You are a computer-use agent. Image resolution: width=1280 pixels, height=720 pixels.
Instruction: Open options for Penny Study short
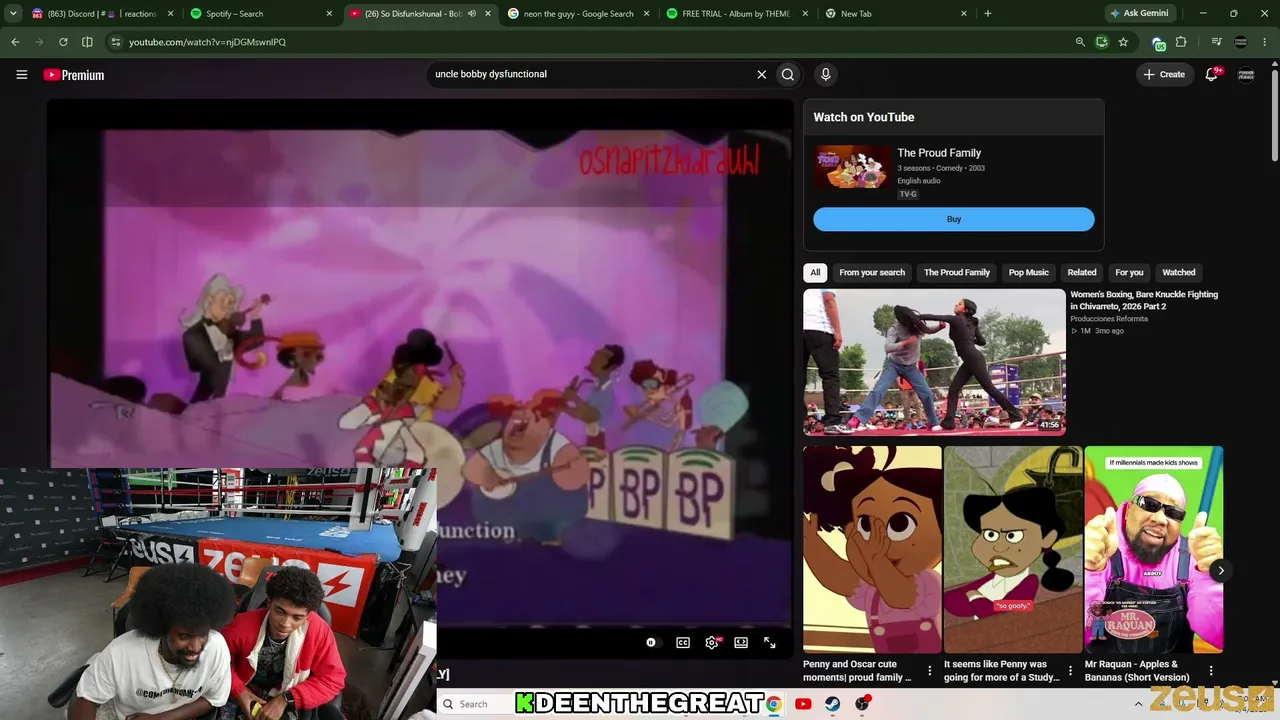point(1070,671)
